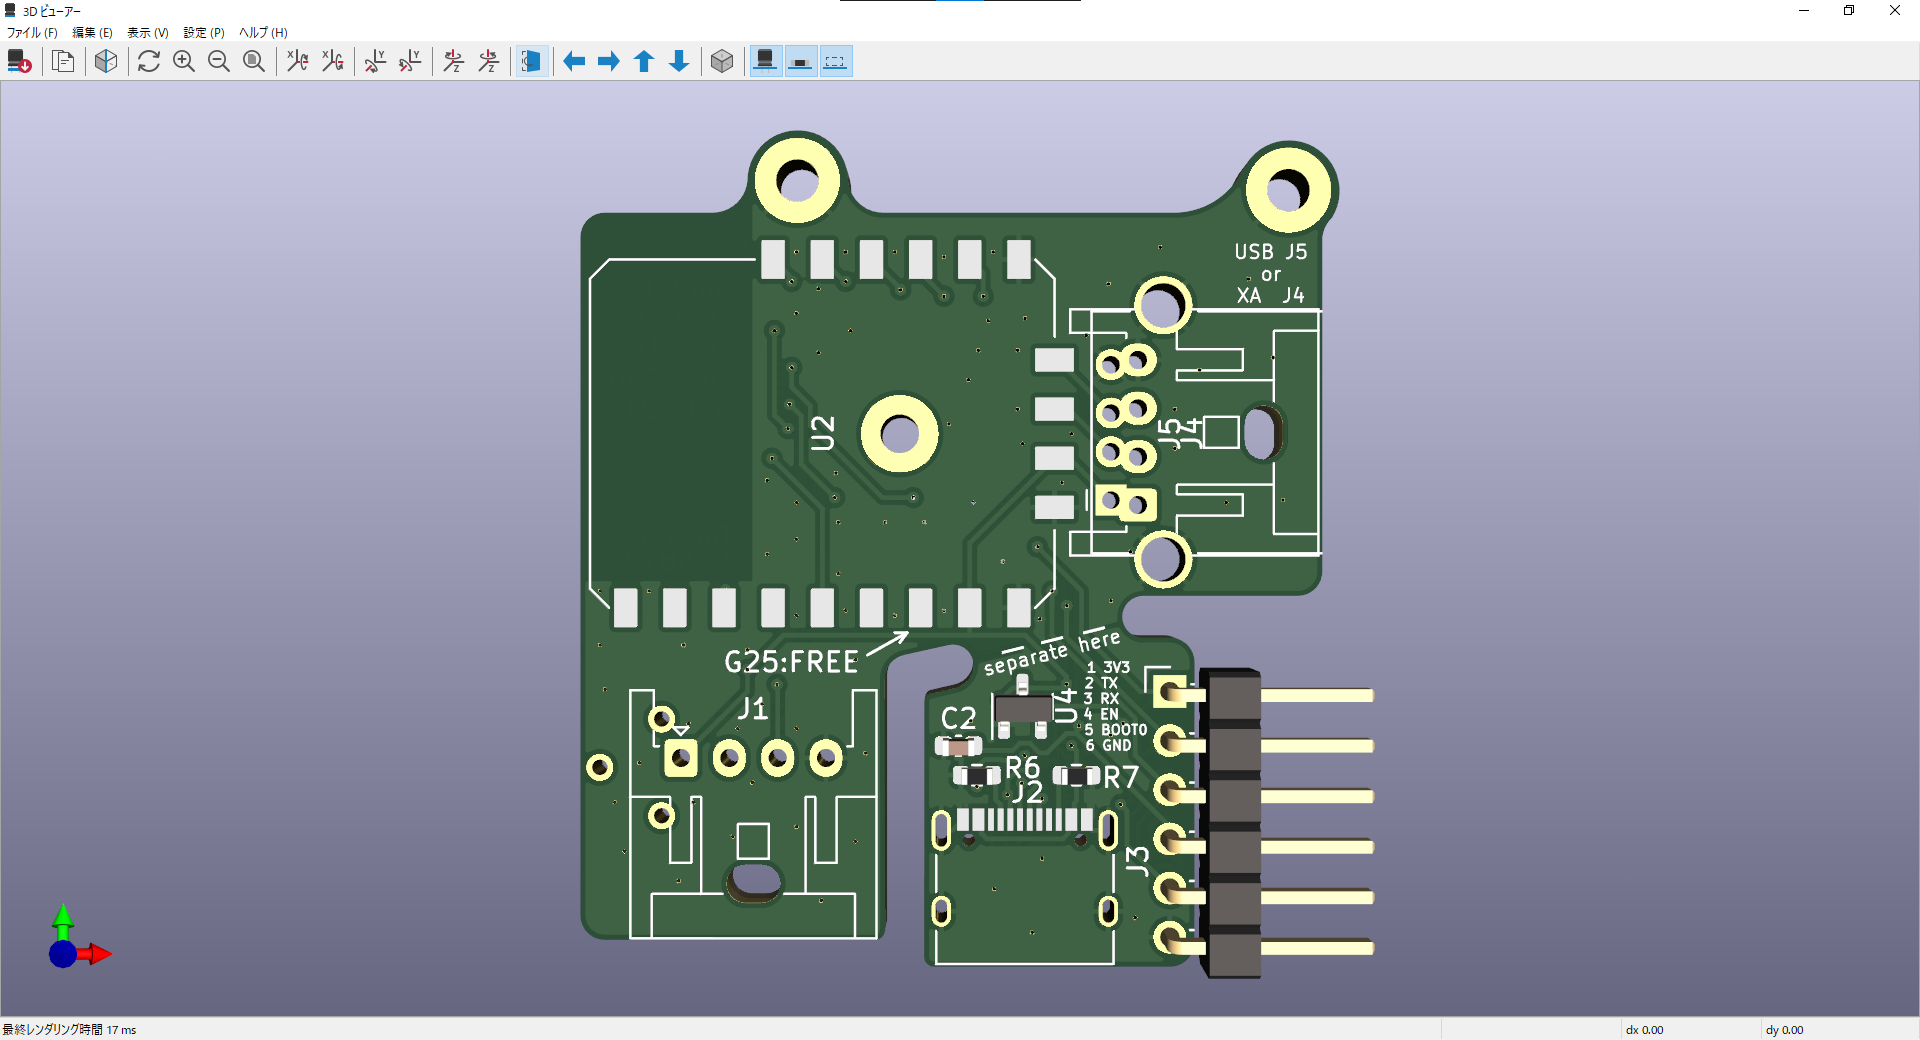Toggle unspecified 3D models visibility
This screenshot has height=1040, width=1920.
pyautogui.click(x=836, y=61)
